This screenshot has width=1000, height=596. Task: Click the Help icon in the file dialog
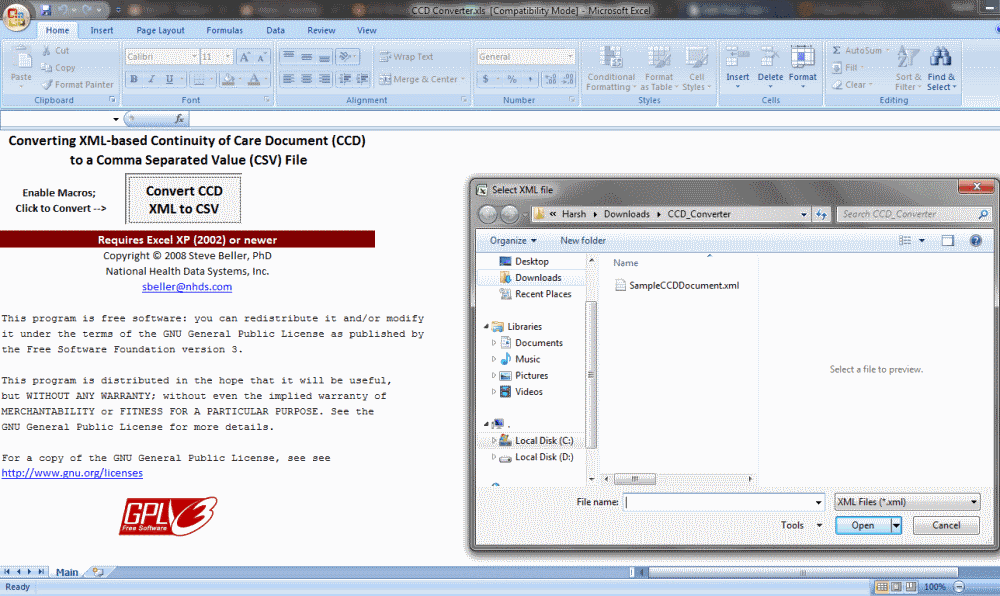click(976, 240)
